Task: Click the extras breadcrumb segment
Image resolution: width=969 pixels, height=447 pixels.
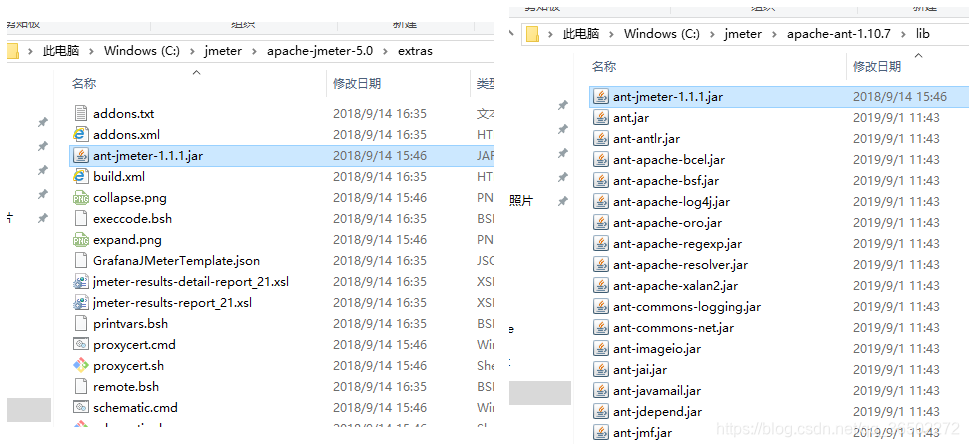Action: point(416,51)
